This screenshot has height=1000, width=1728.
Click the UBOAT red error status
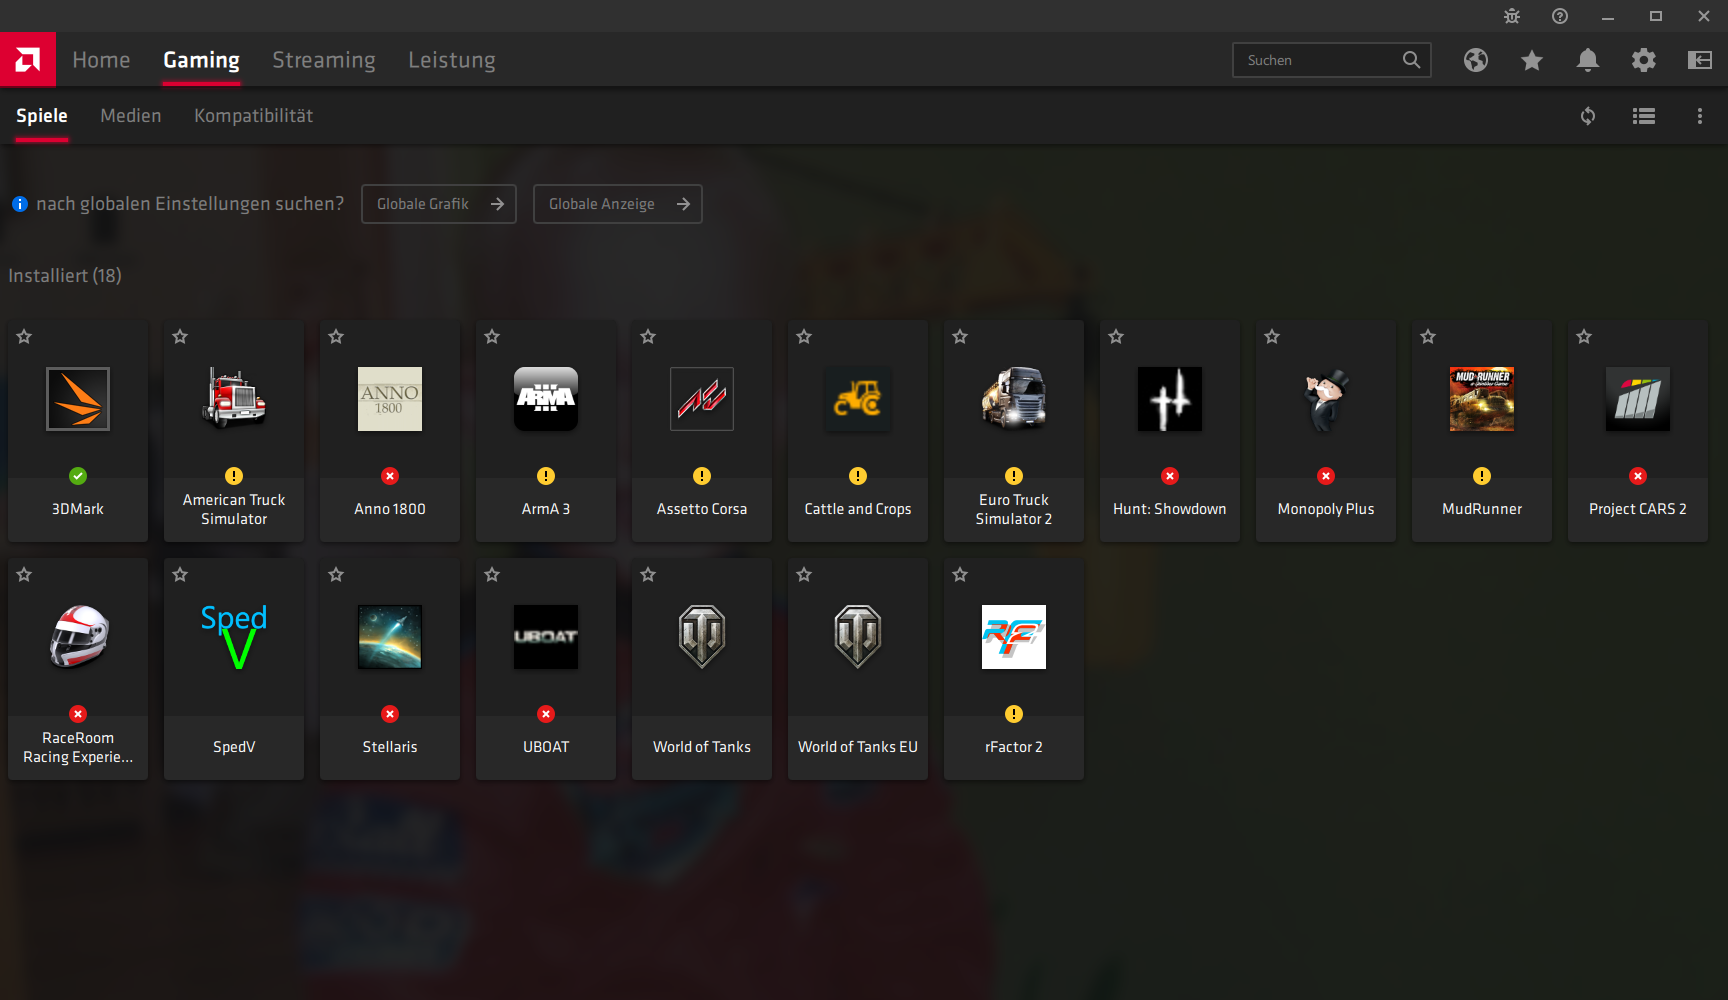click(546, 714)
